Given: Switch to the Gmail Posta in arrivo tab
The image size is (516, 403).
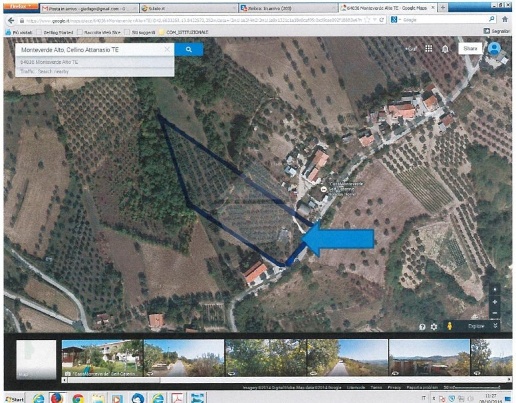Looking at the screenshot, I should point(89,8).
